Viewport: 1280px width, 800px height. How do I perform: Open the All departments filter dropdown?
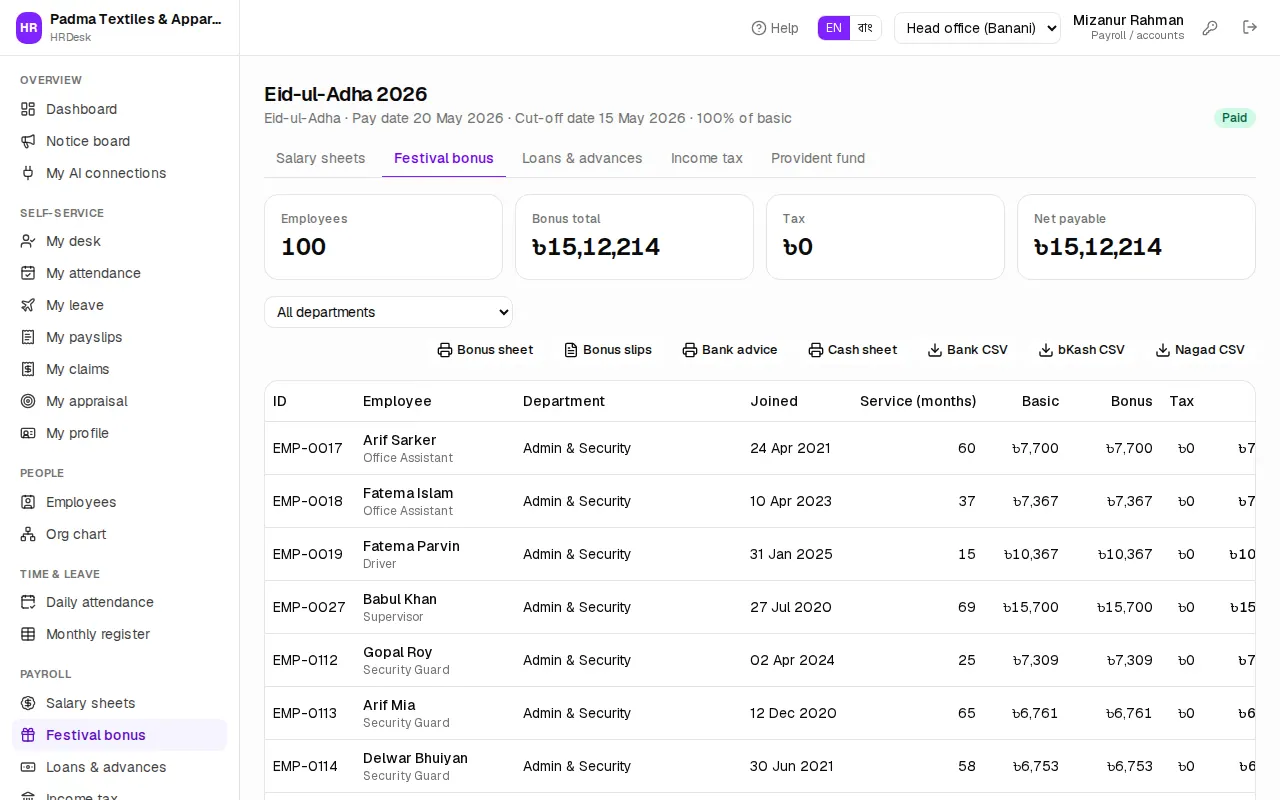pyautogui.click(x=388, y=312)
